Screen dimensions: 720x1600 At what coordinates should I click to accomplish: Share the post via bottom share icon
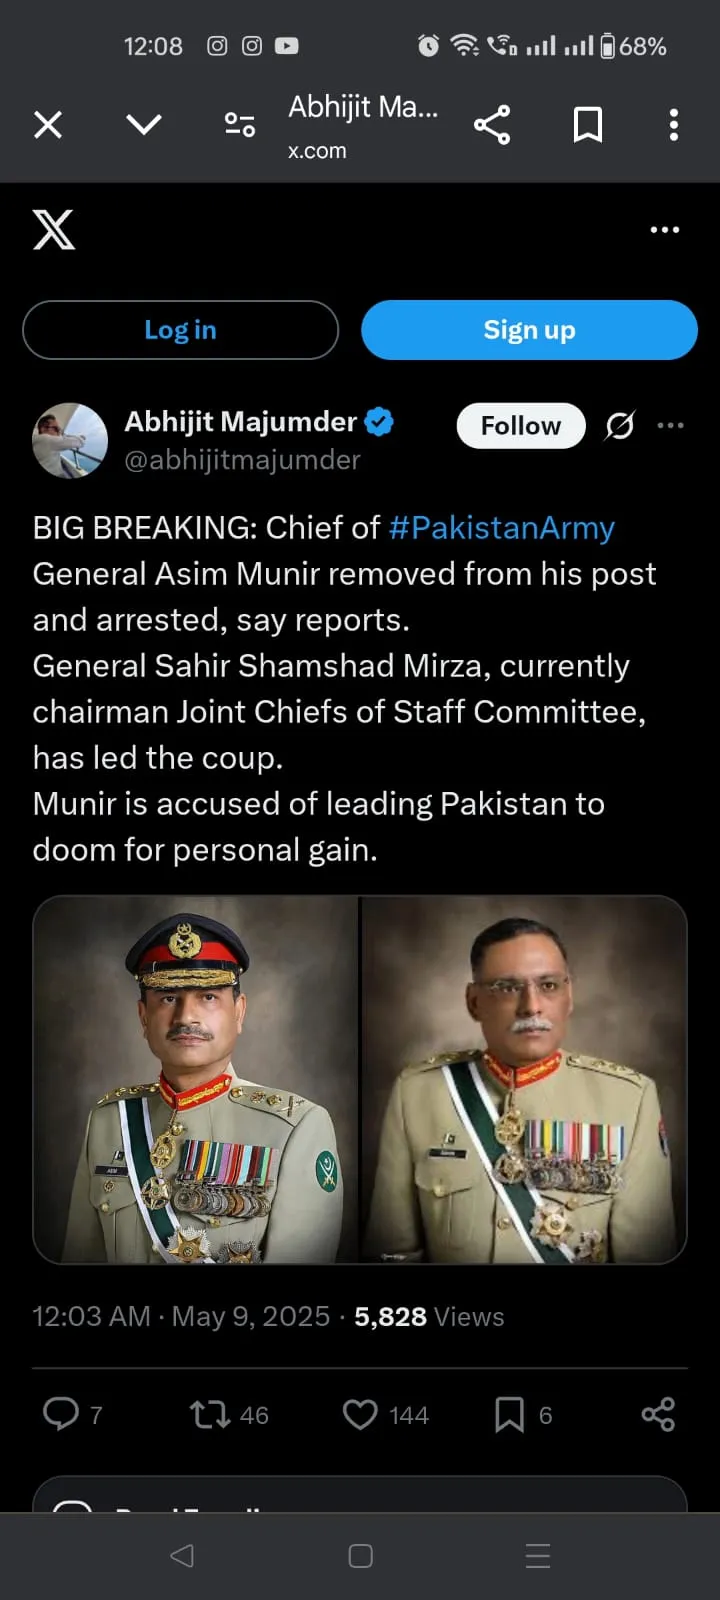pos(658,1414)
